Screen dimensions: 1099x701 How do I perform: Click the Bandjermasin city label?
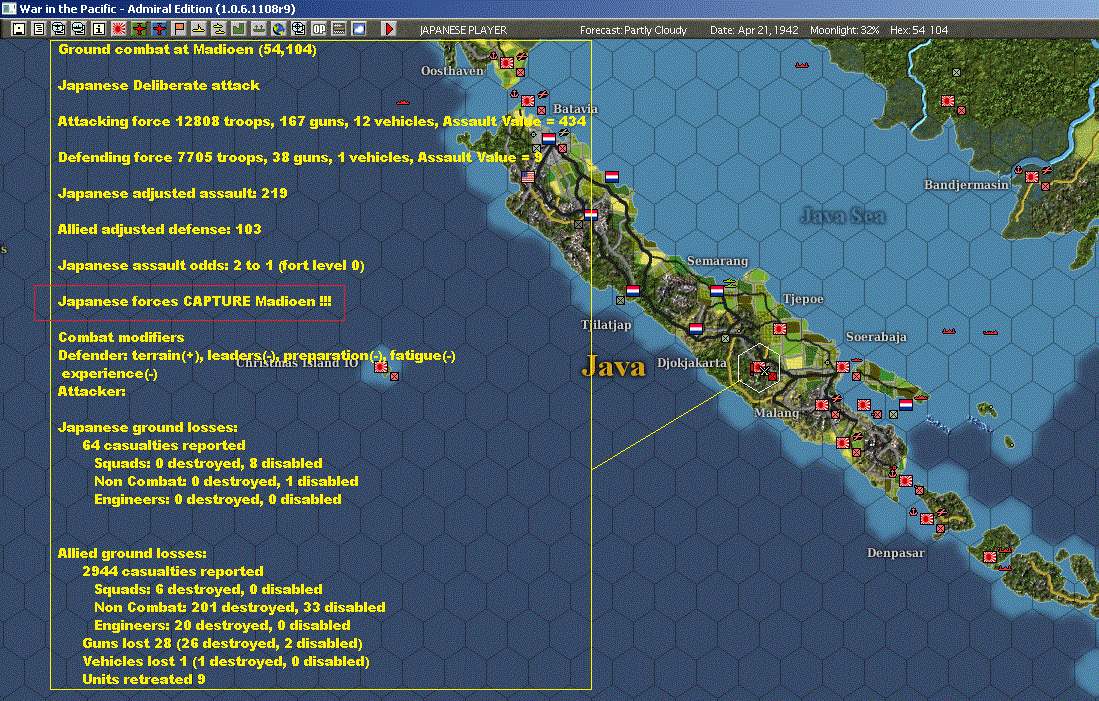click(966, 184)
